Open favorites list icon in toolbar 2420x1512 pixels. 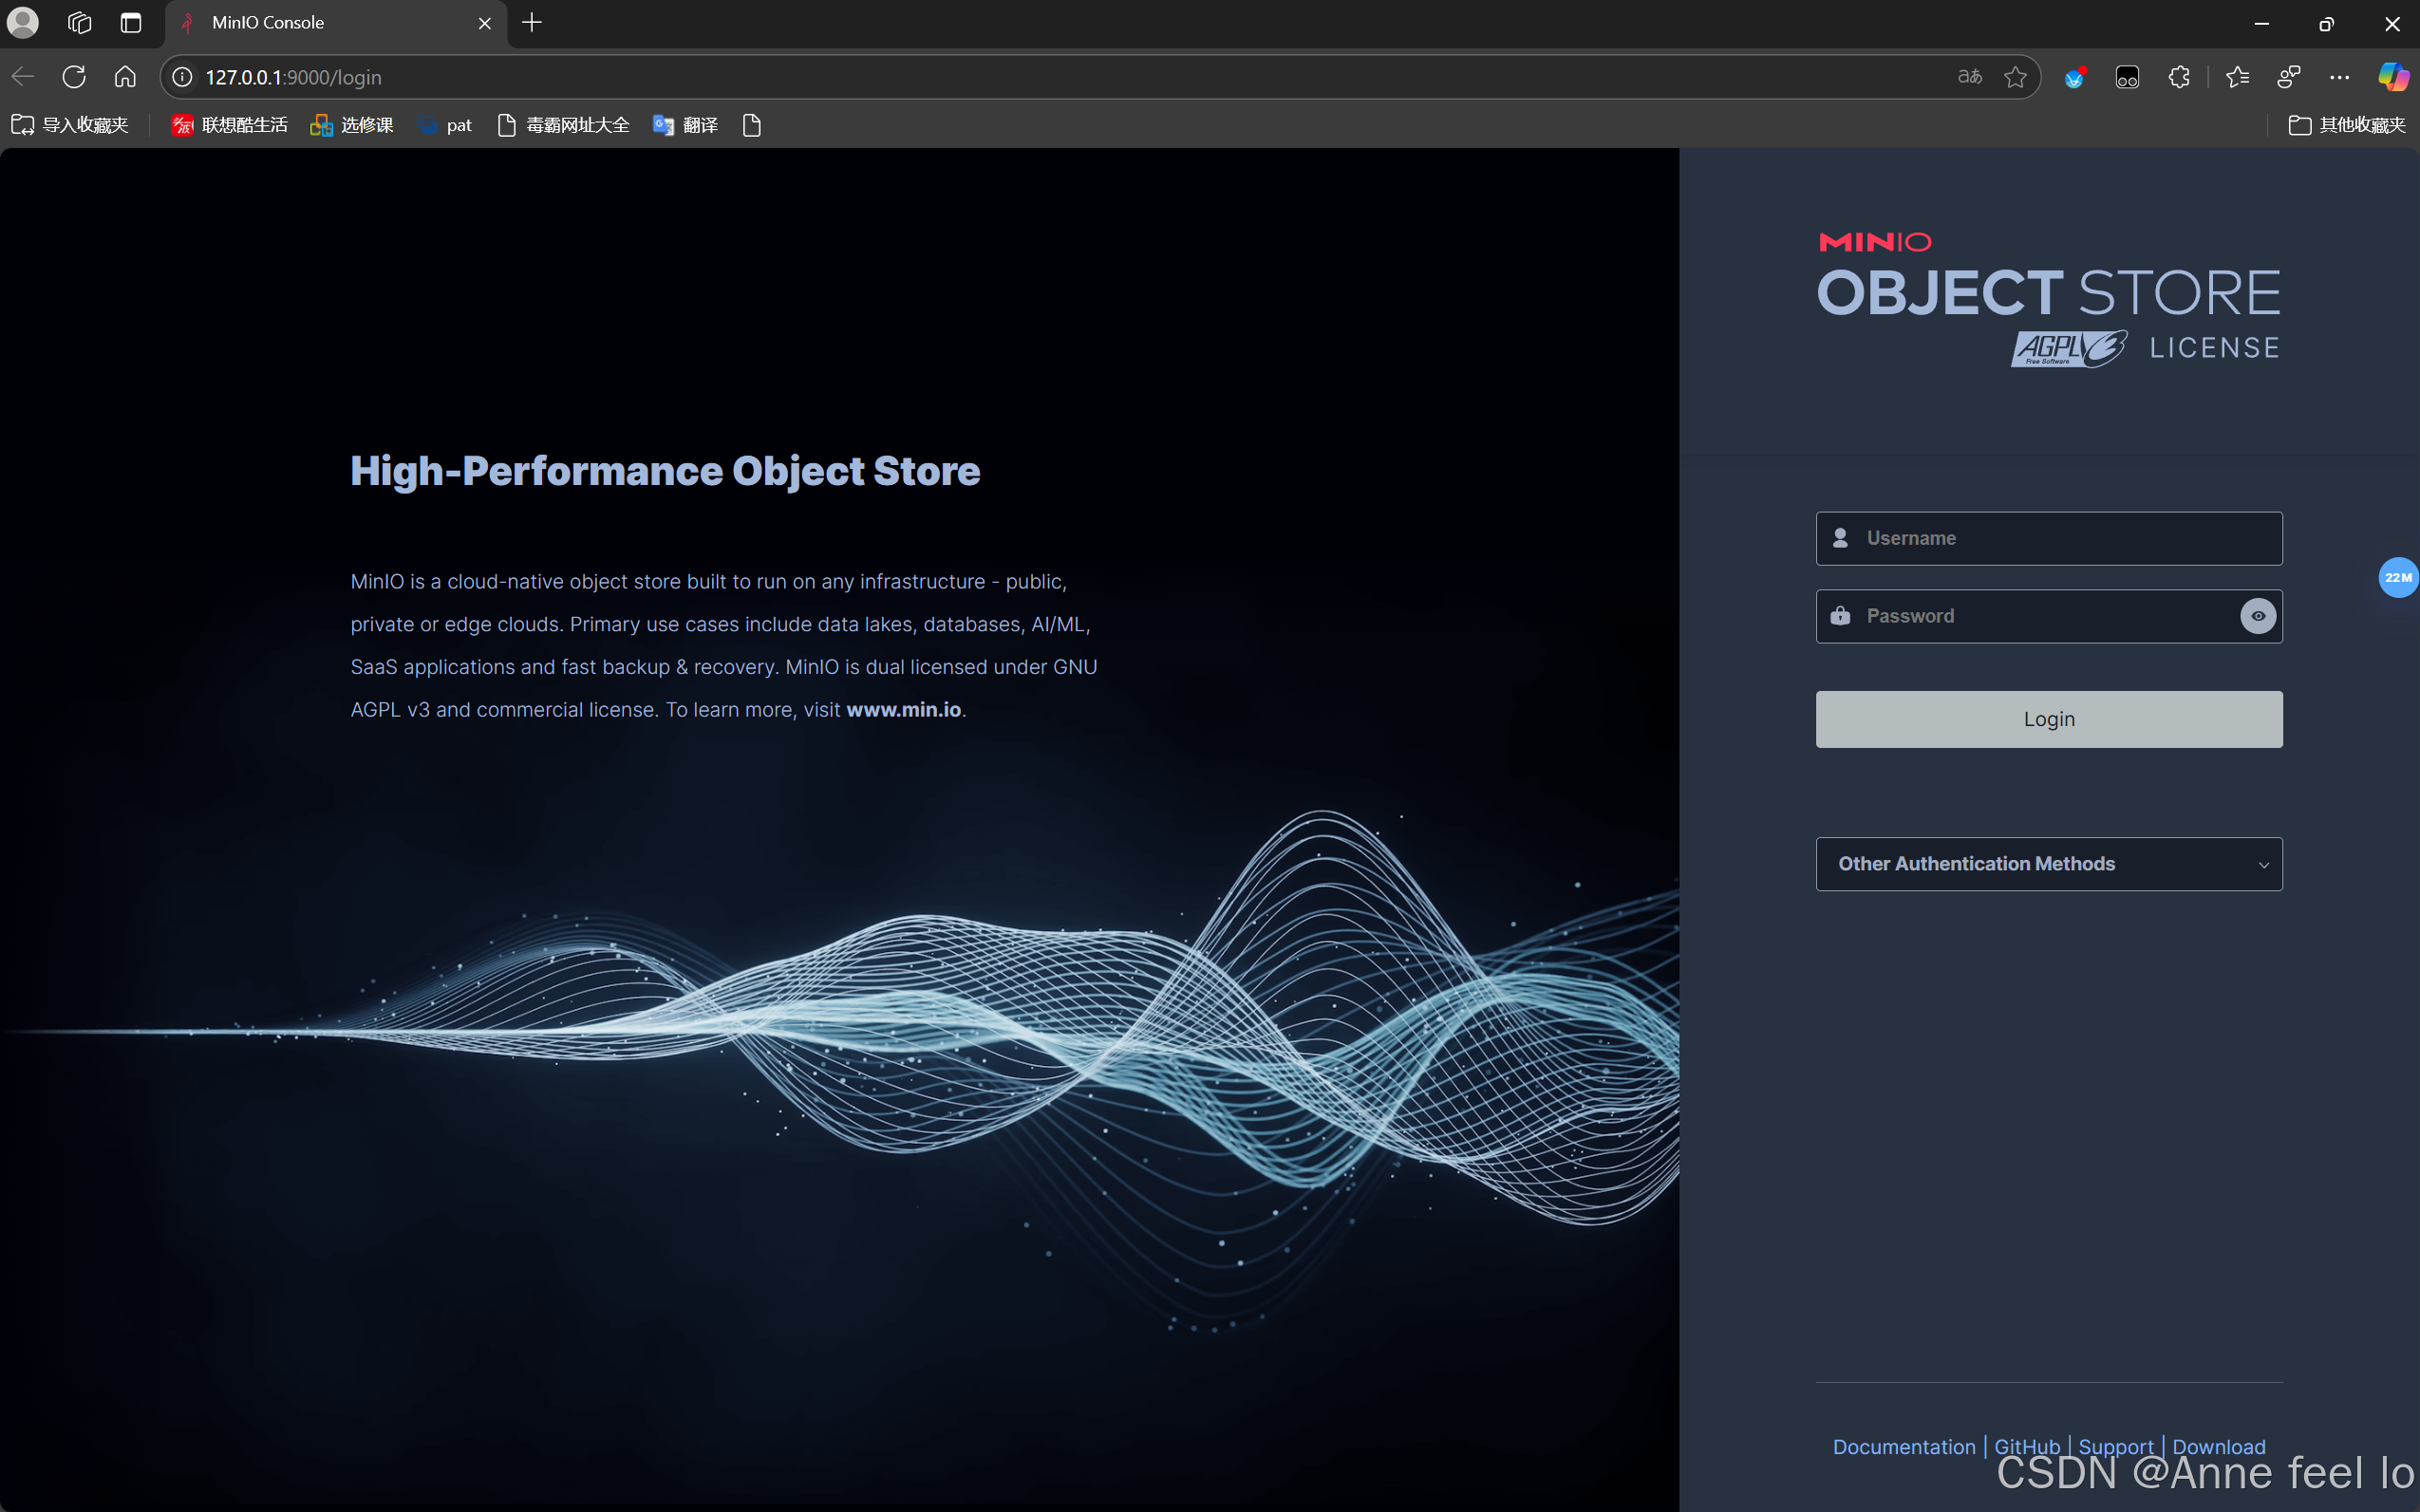(x=2237, y=77)
